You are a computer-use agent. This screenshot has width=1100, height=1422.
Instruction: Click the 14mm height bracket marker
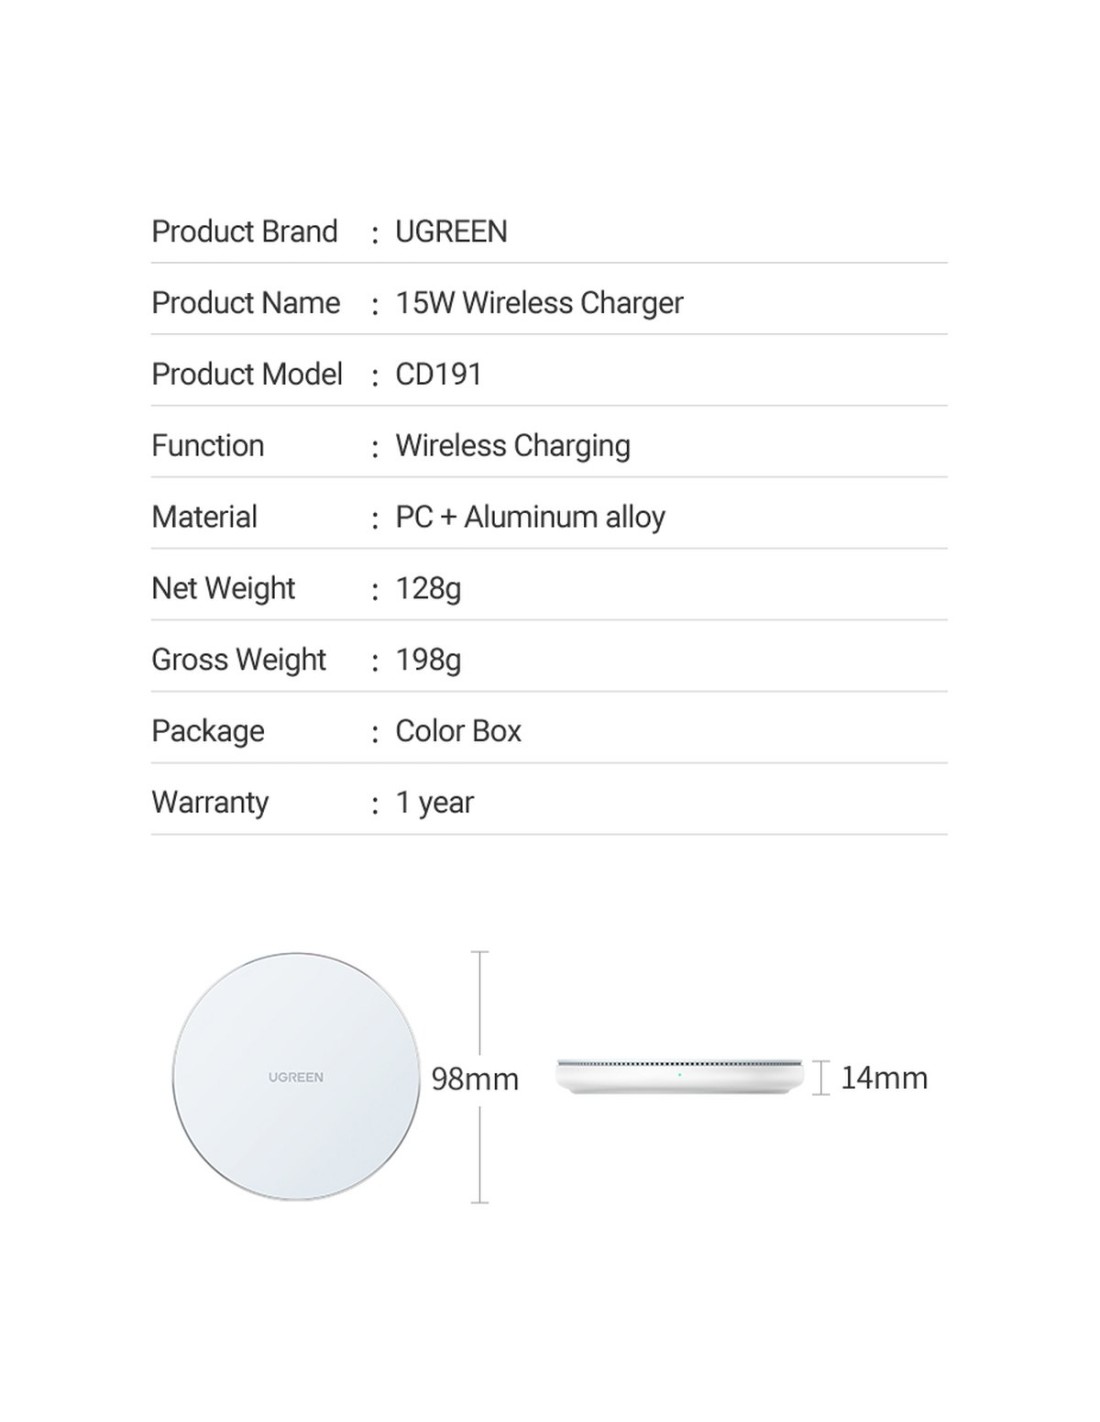[821, 1078]
